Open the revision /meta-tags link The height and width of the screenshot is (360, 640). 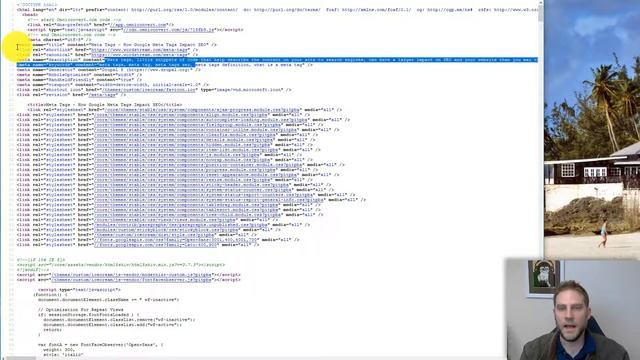point(102,95)
